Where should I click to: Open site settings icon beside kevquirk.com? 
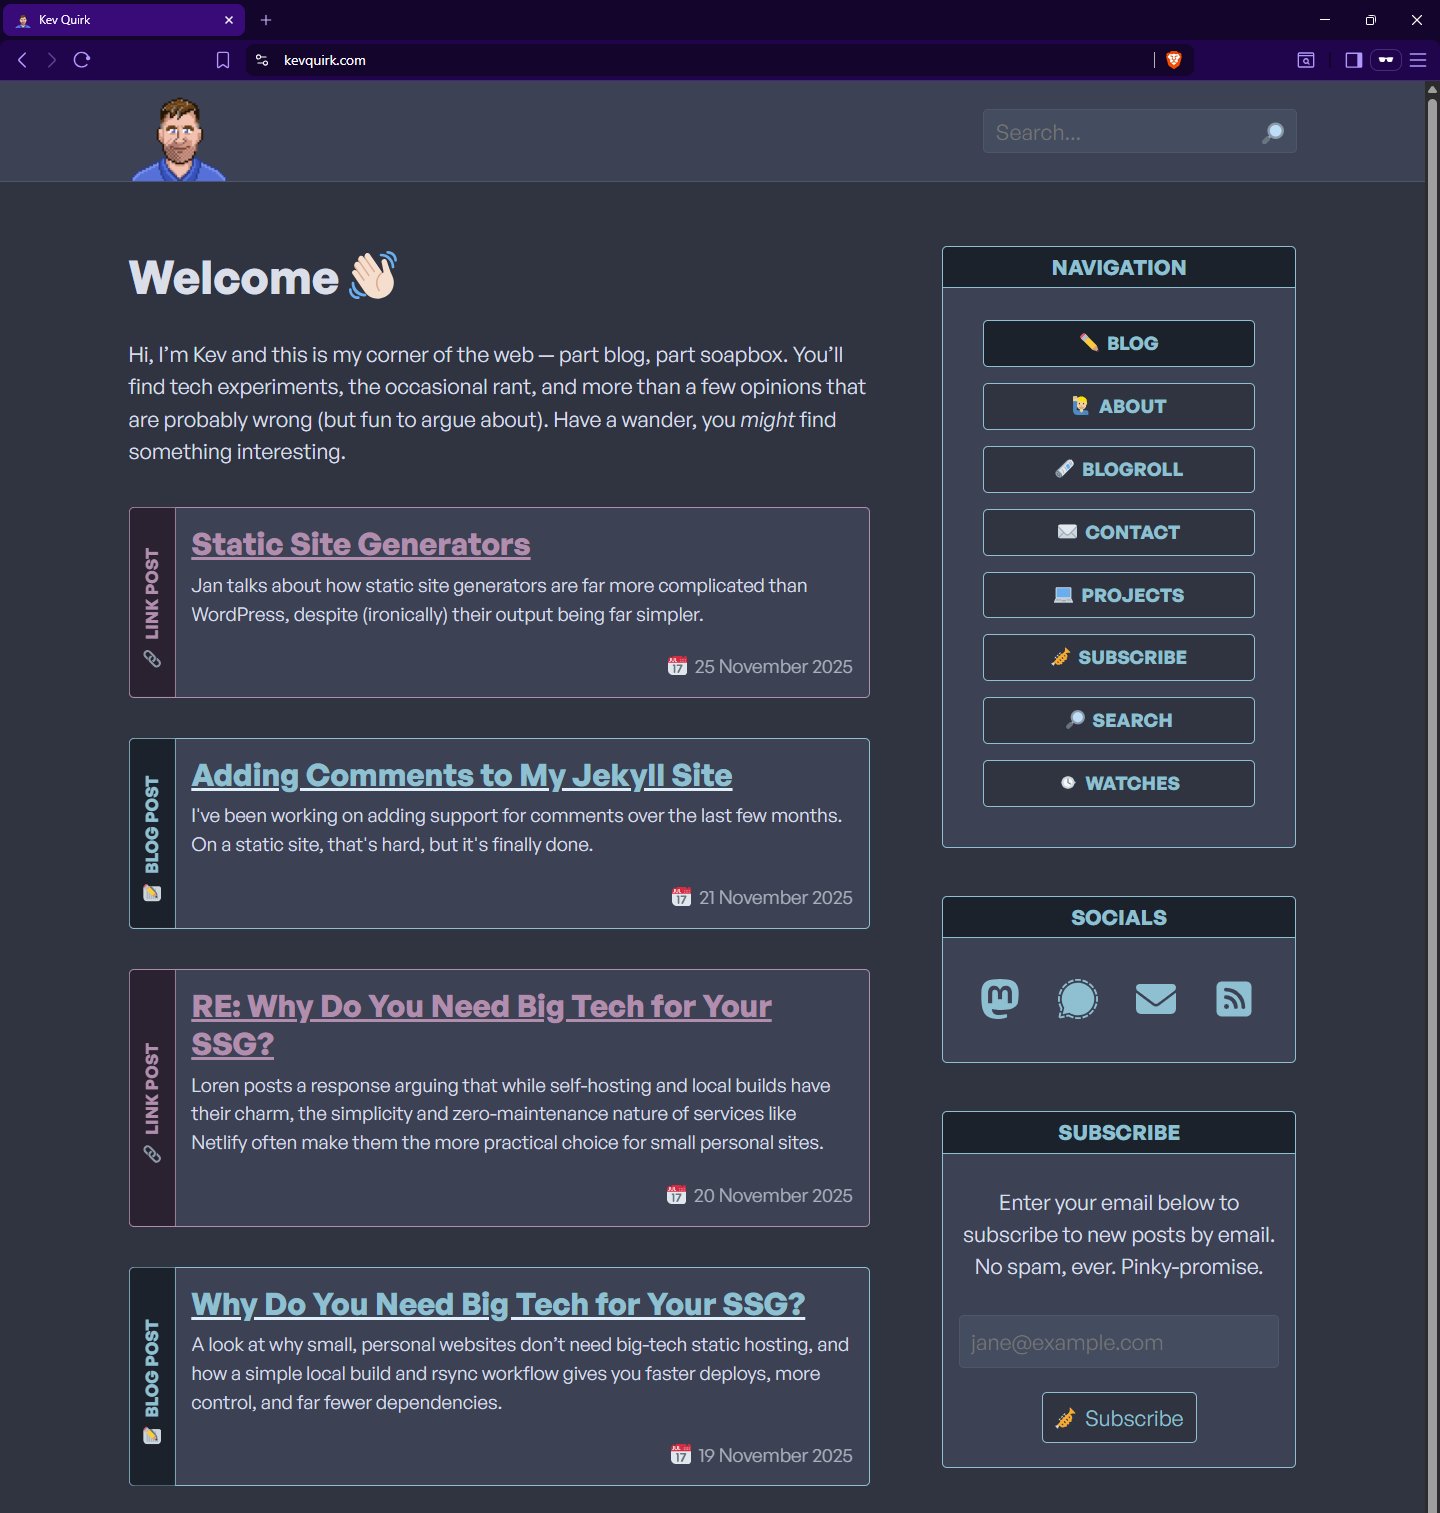(x=262, y=60)
